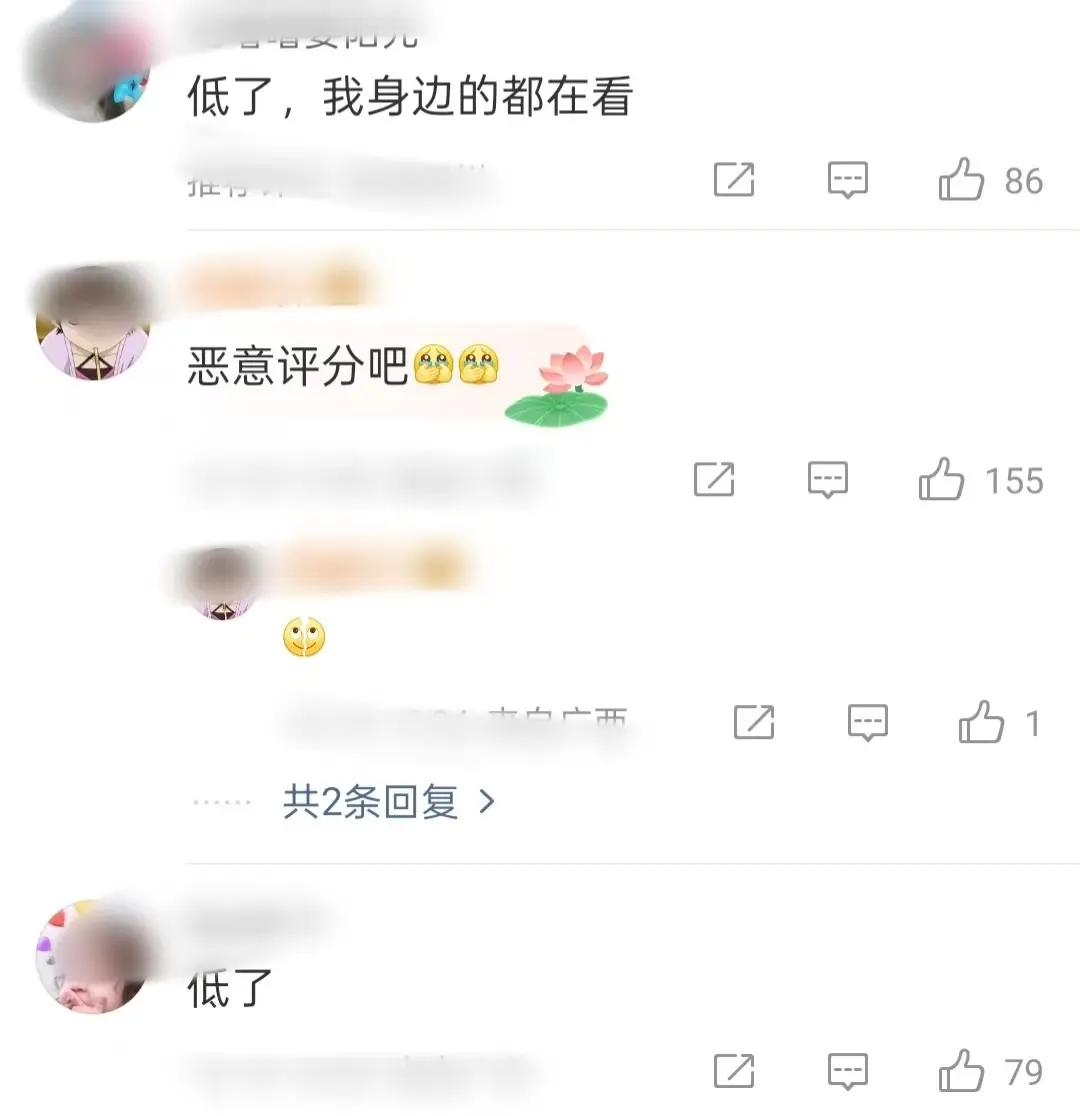Reply to the cracked-smile emoji sub-comment

[x=867, y=722]
